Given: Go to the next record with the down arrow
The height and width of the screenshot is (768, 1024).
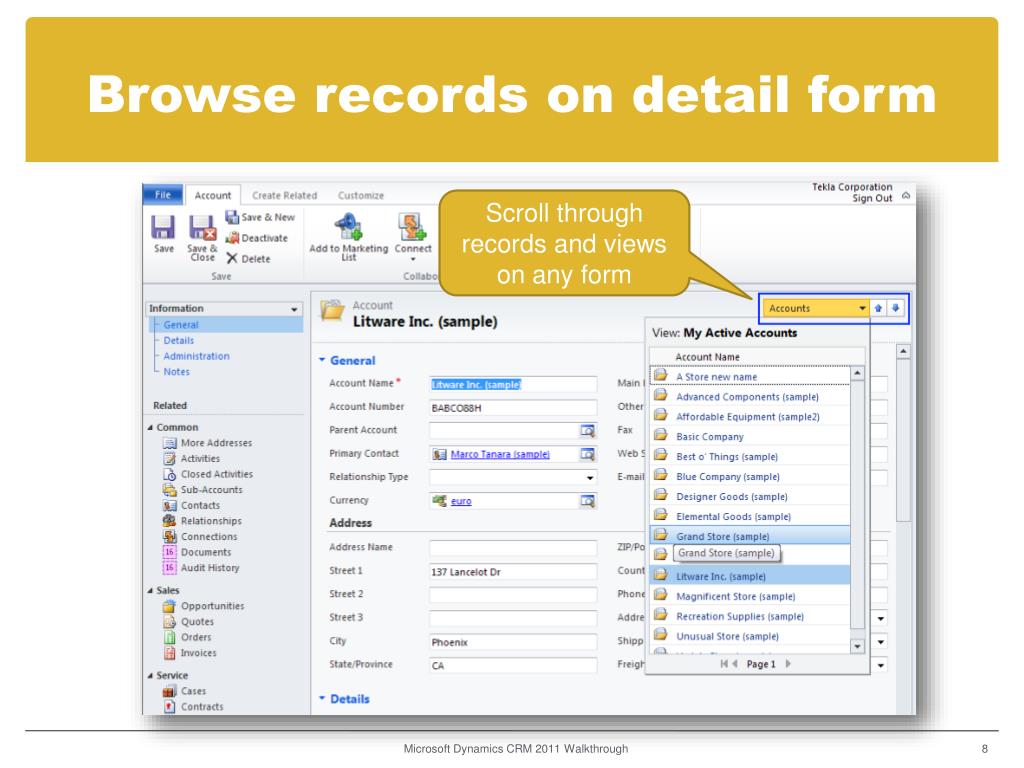Looking at the screenshot, I should coord(895,308).
